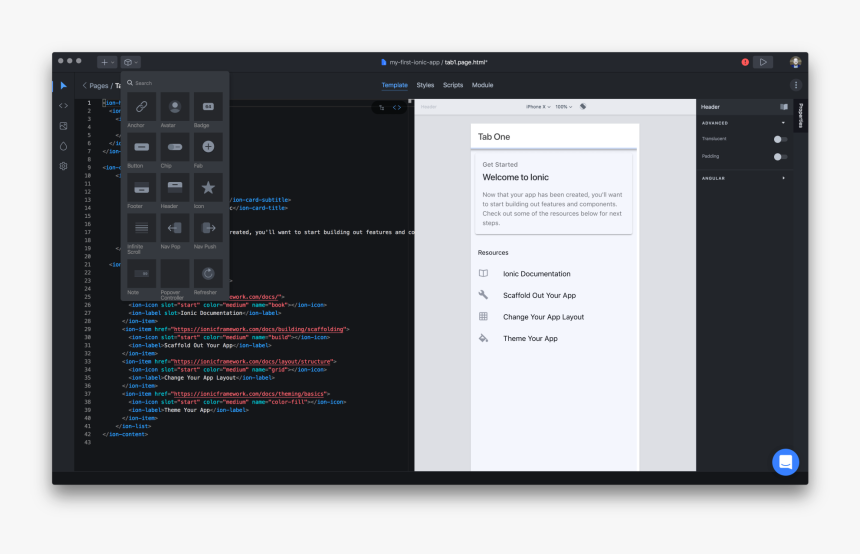Open the image assets panel in sidebar

64,126
